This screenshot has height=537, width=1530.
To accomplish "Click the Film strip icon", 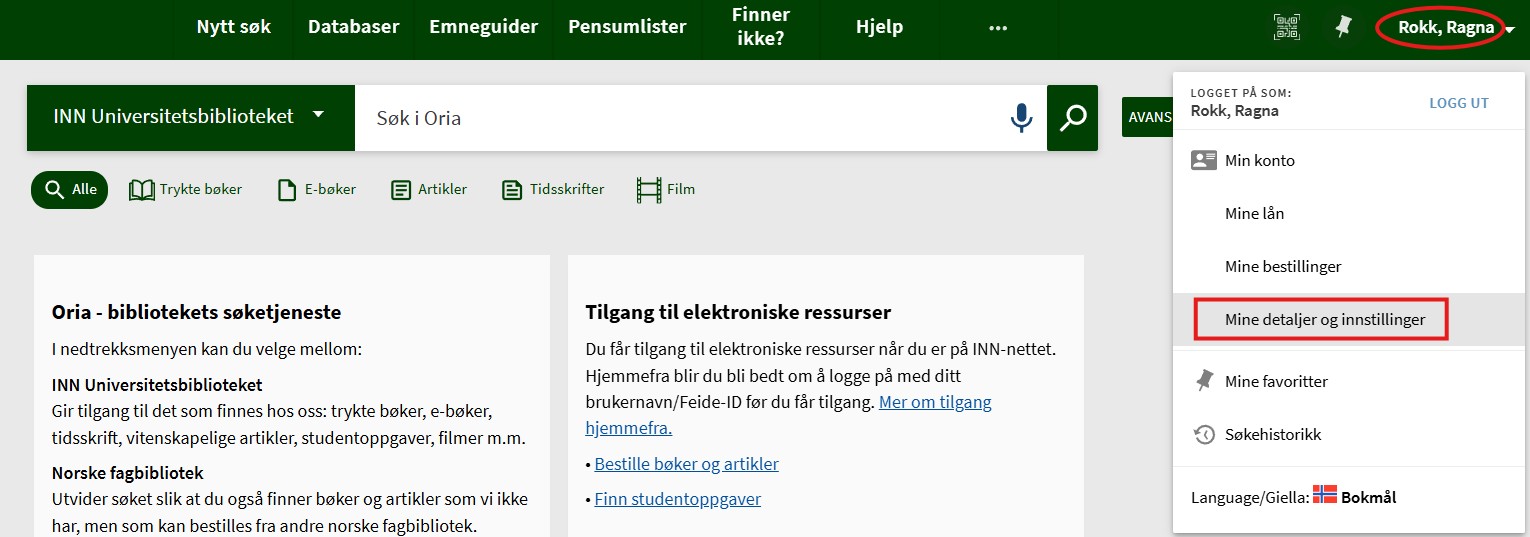I will point(649,189).
